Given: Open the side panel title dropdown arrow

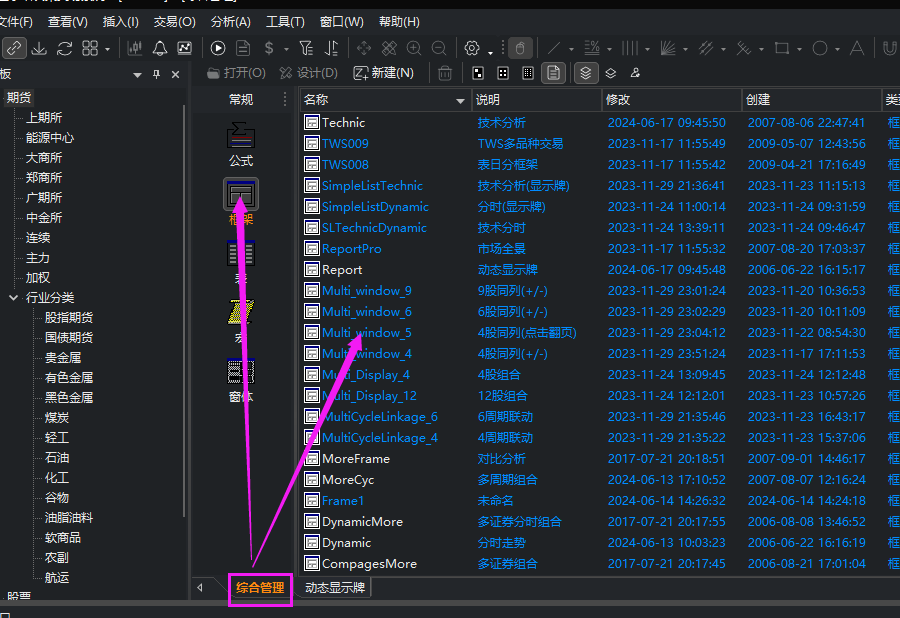Looking at the screenshot, I should pyautogui.click(x=137, y=75).
